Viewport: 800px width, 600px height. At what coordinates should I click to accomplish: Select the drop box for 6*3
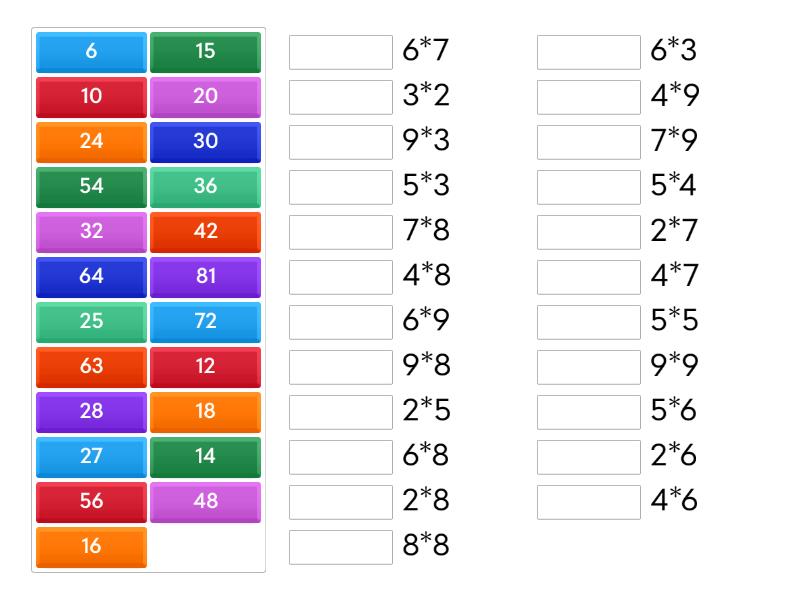pos(589,52)
